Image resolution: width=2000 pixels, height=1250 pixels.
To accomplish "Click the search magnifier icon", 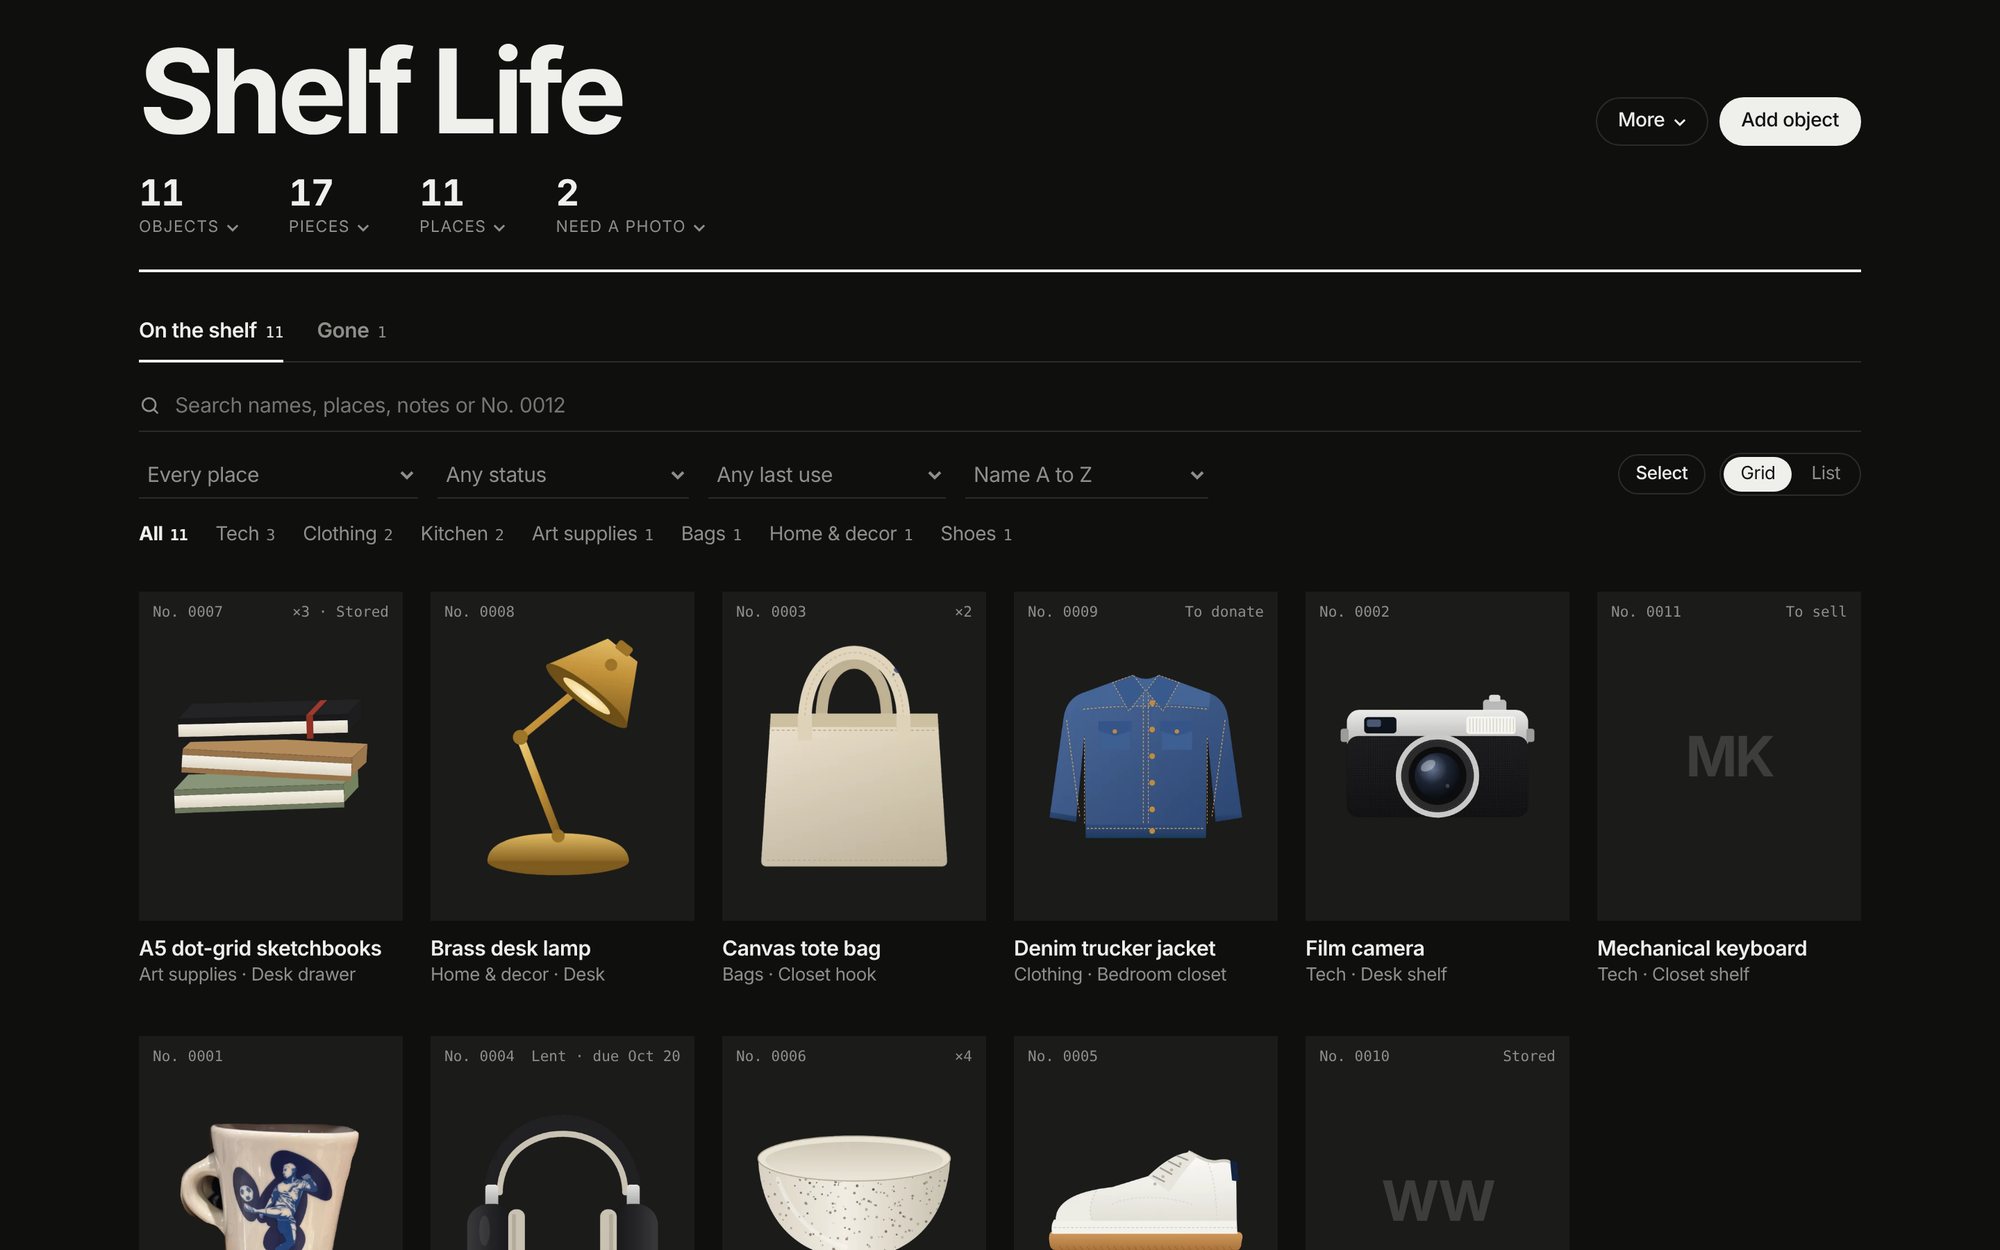I will pos(150,405).
